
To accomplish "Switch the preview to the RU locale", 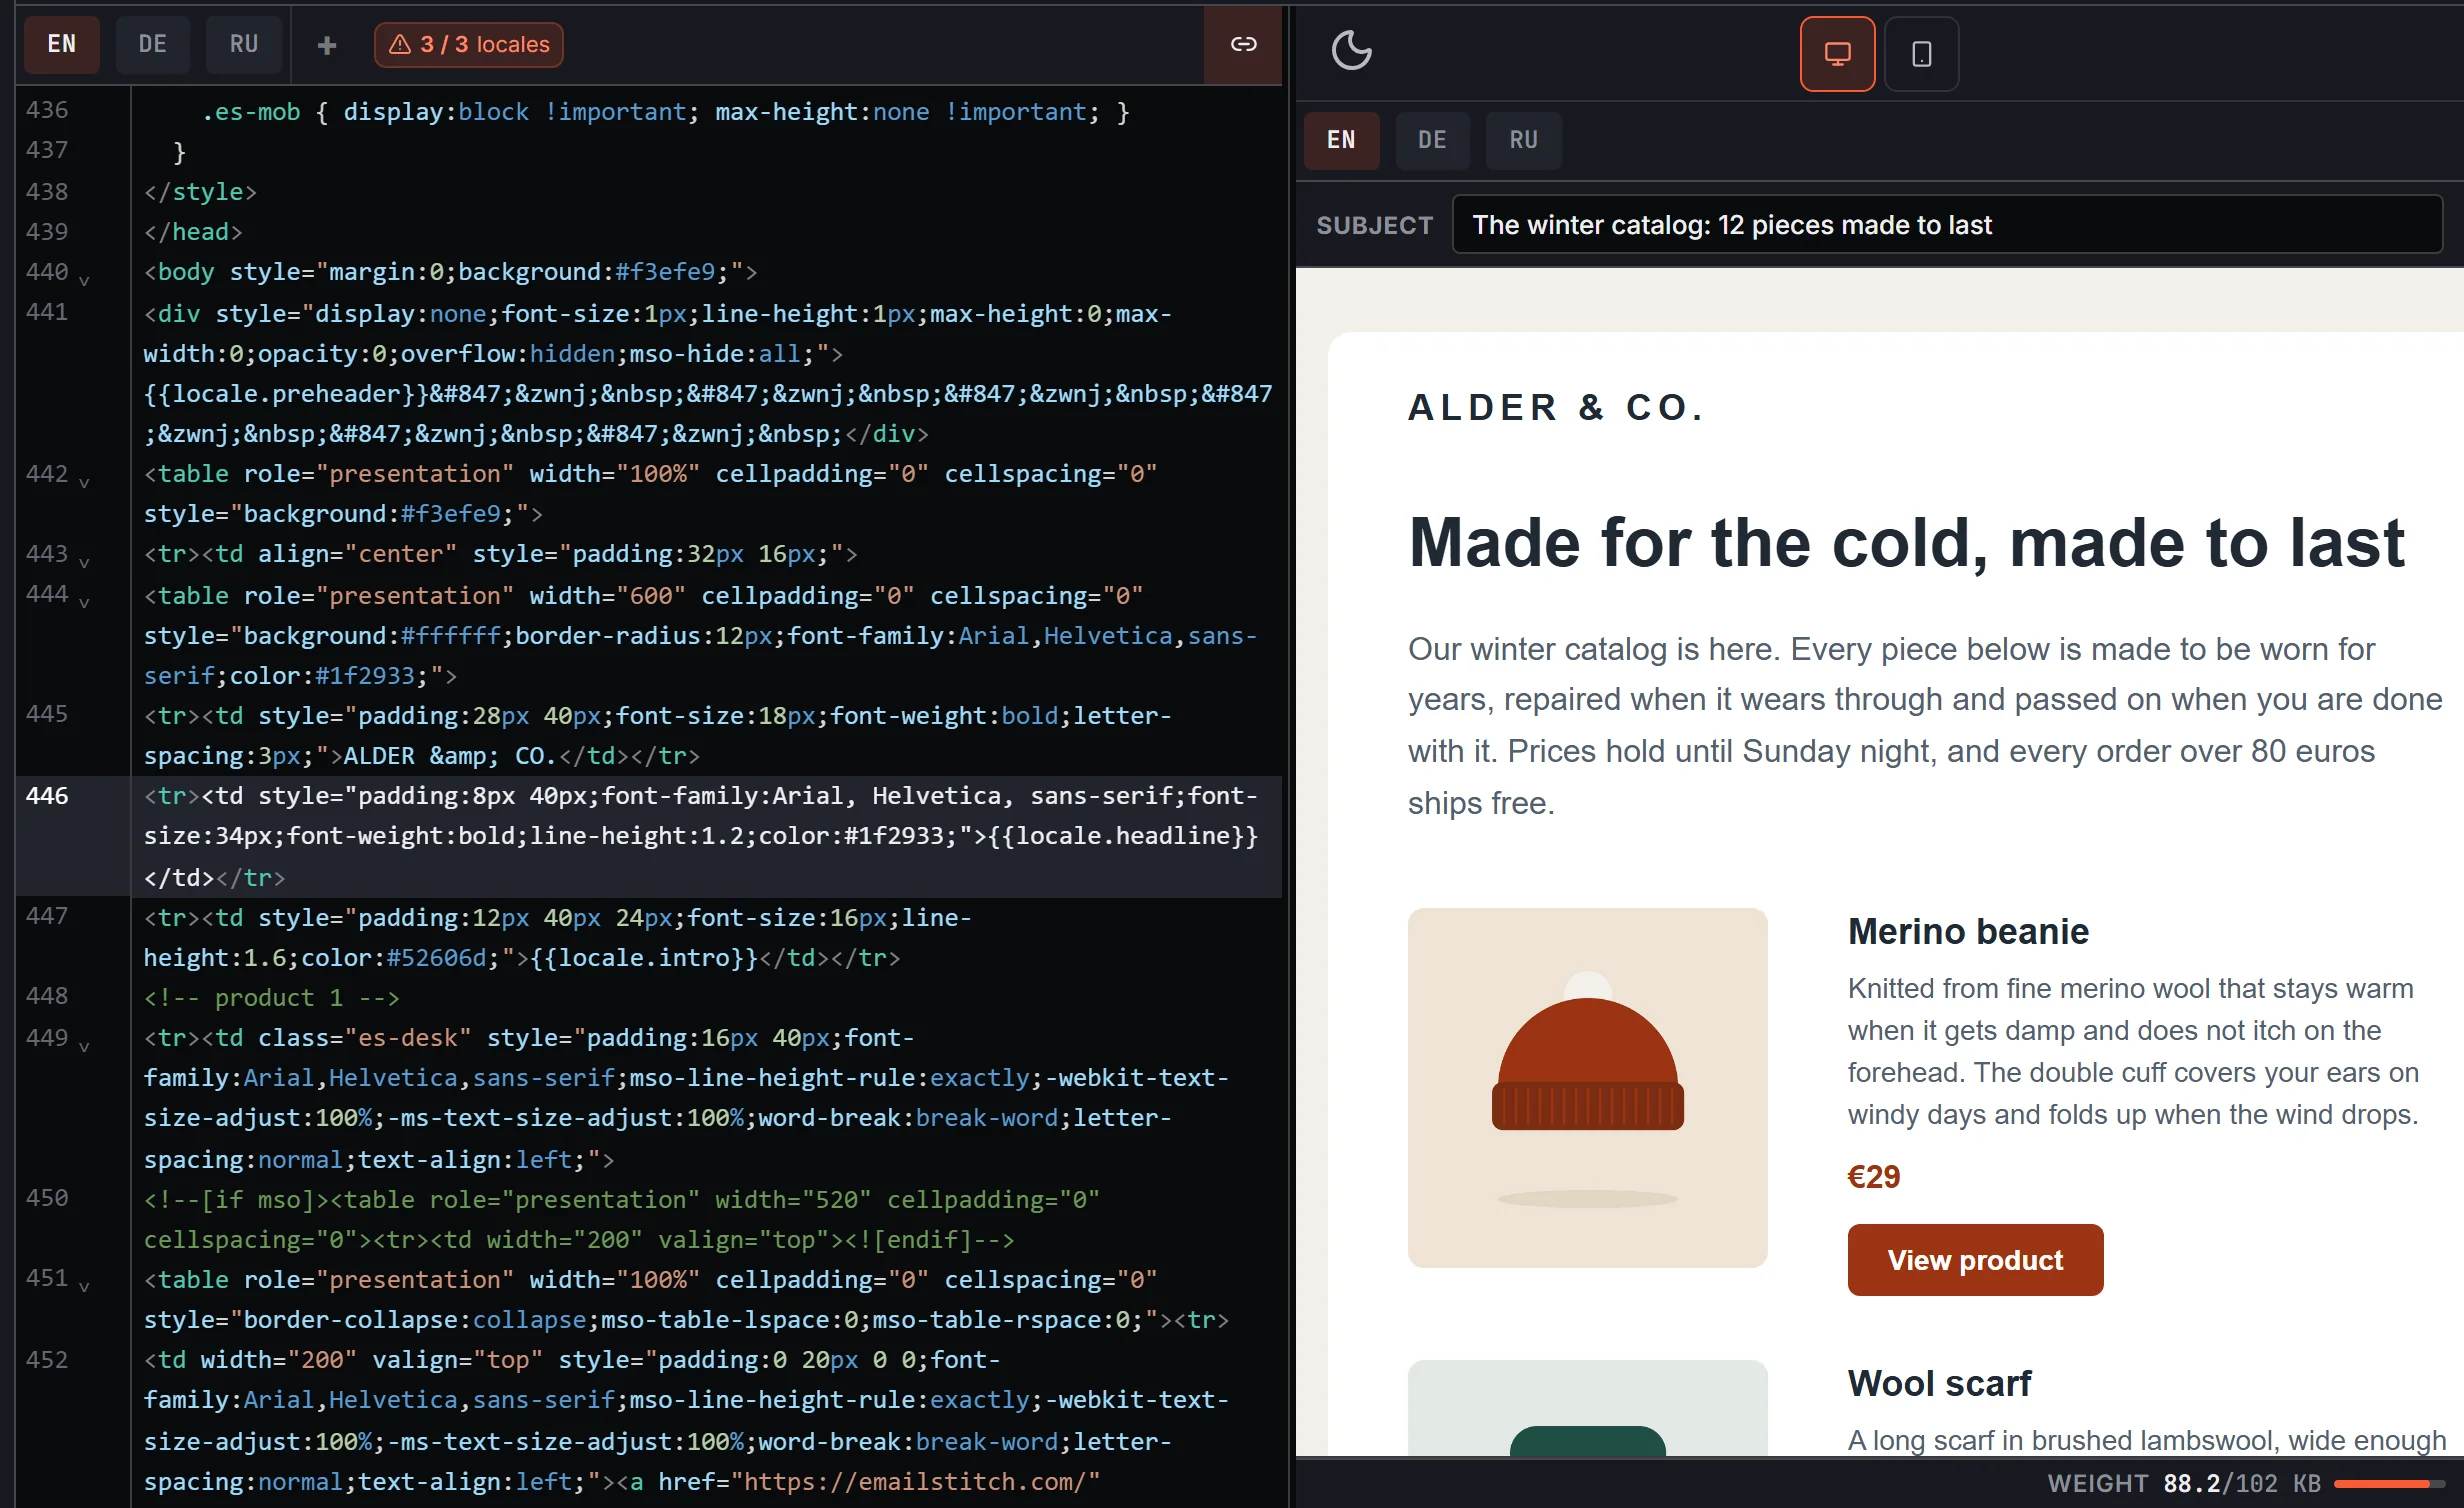I will 1523,140.
